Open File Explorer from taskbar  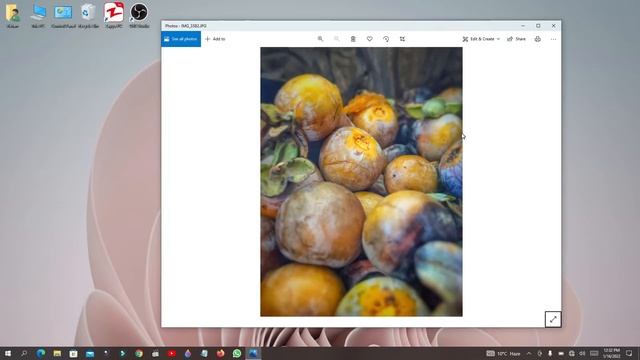click(57, 353)
